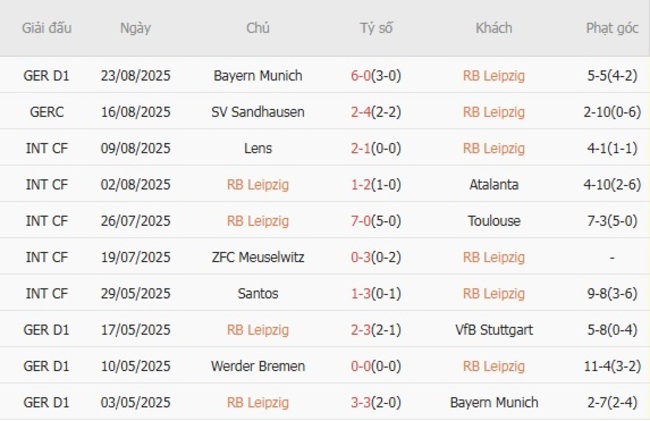
Task: Click the "Tỷ số" column header
Action: (x=376, y=28)
